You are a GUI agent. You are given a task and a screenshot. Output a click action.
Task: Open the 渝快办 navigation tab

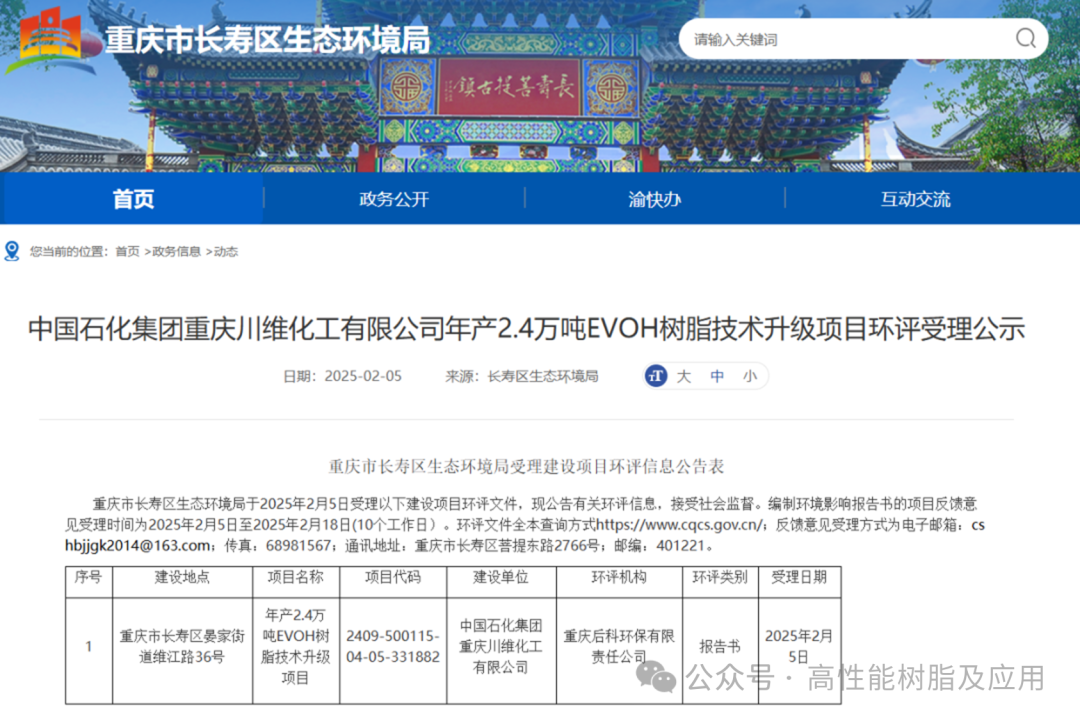point(654,199)
